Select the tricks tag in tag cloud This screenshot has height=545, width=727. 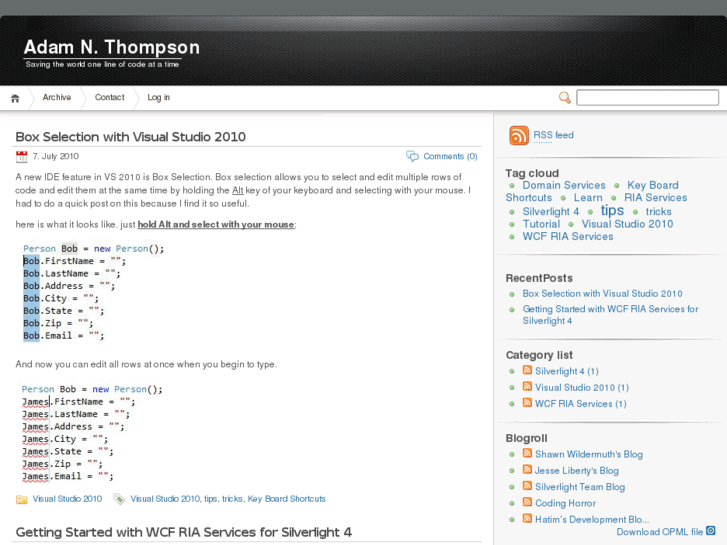pyautogui.click(x=658, y=212)
